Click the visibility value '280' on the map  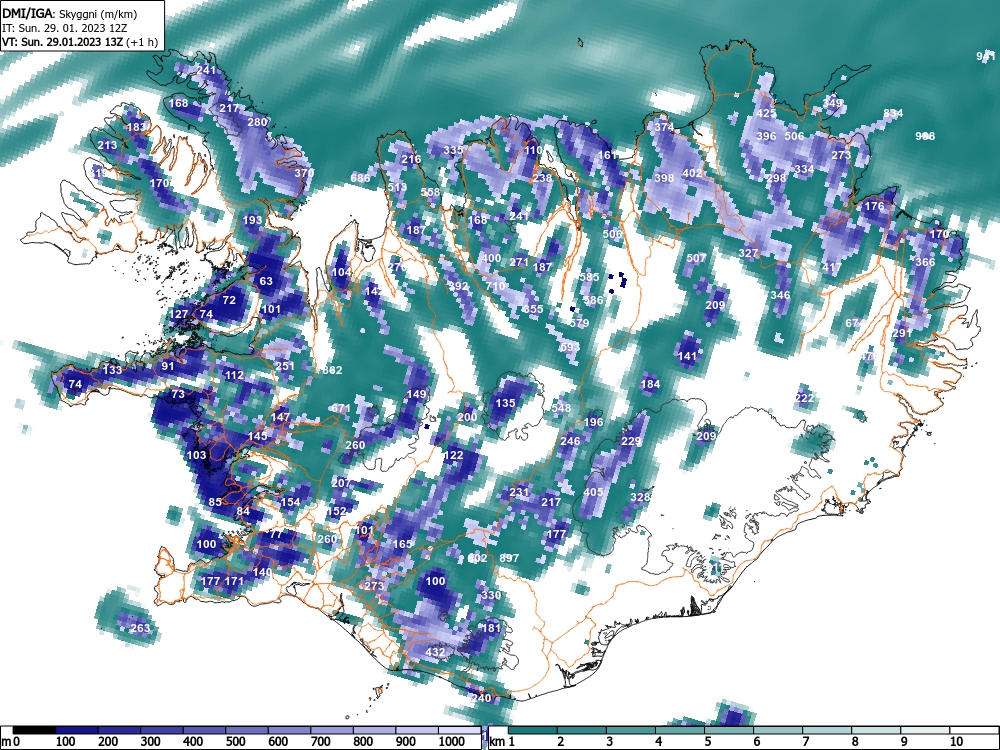[257, 122]
